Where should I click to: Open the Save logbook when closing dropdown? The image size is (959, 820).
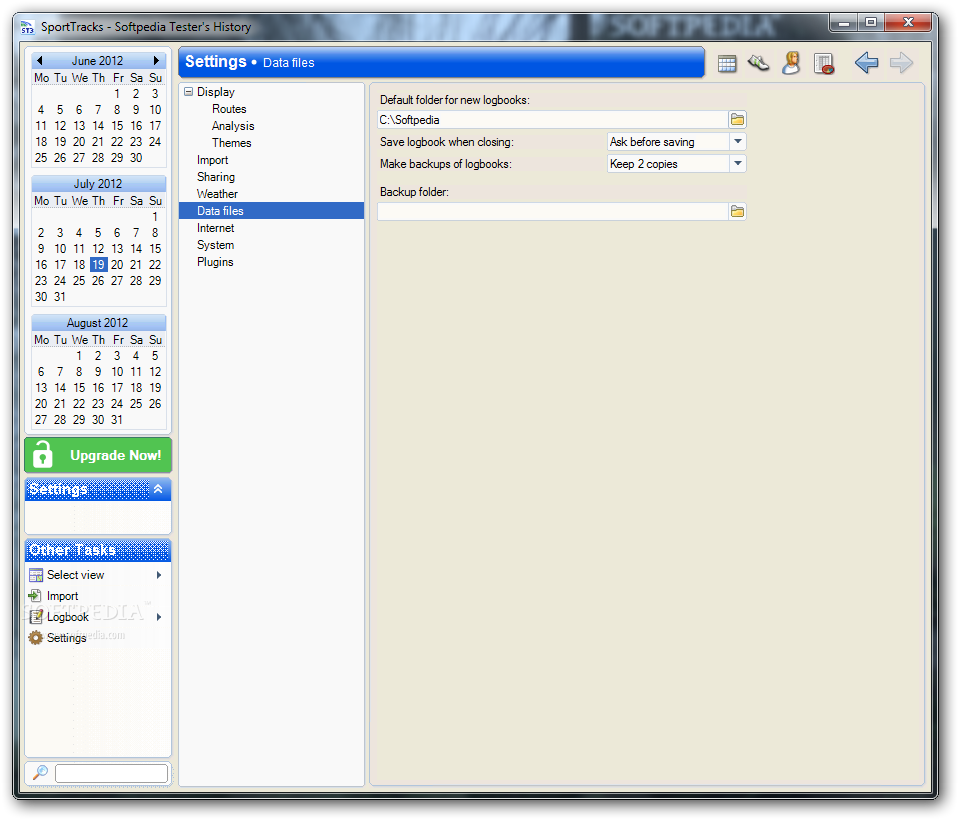pyautogui.click(x=738, y=141)
